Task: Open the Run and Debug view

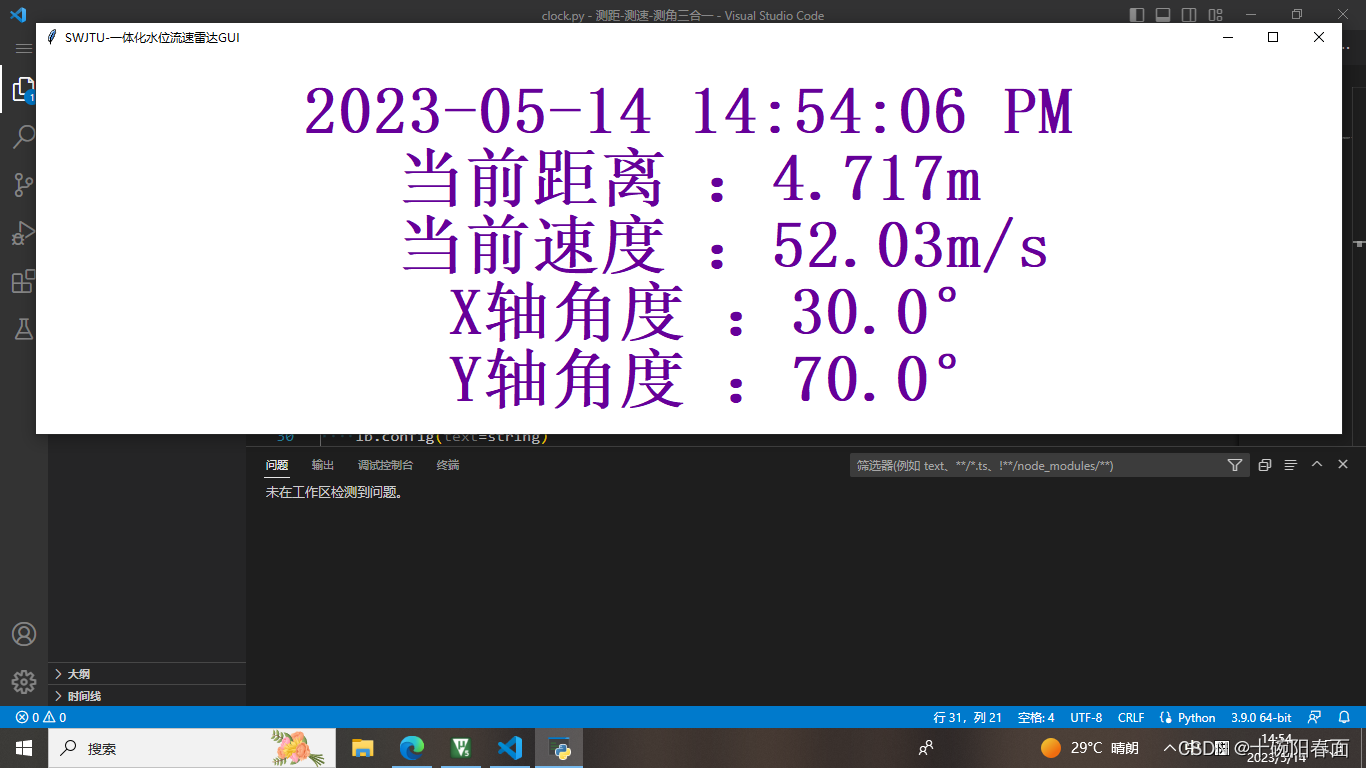Action: pos(24,232)
